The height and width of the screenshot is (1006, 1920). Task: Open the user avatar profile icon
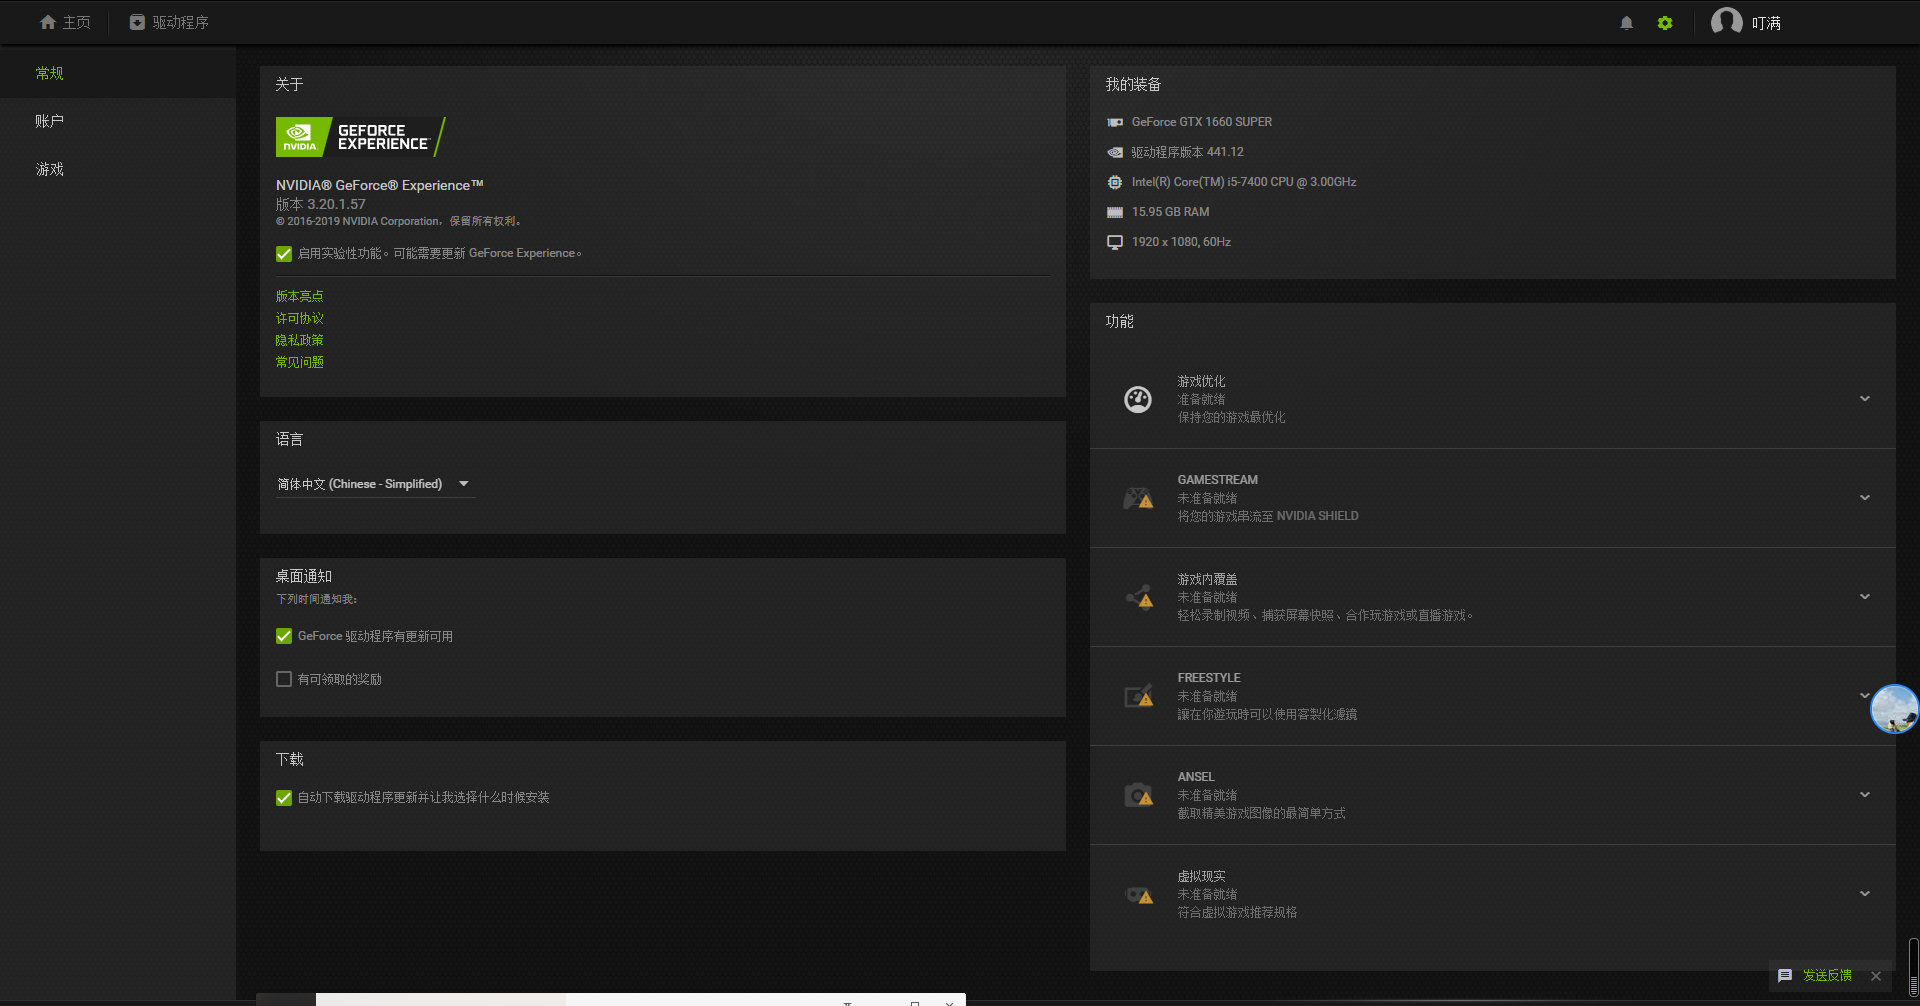pos(1726,22)
